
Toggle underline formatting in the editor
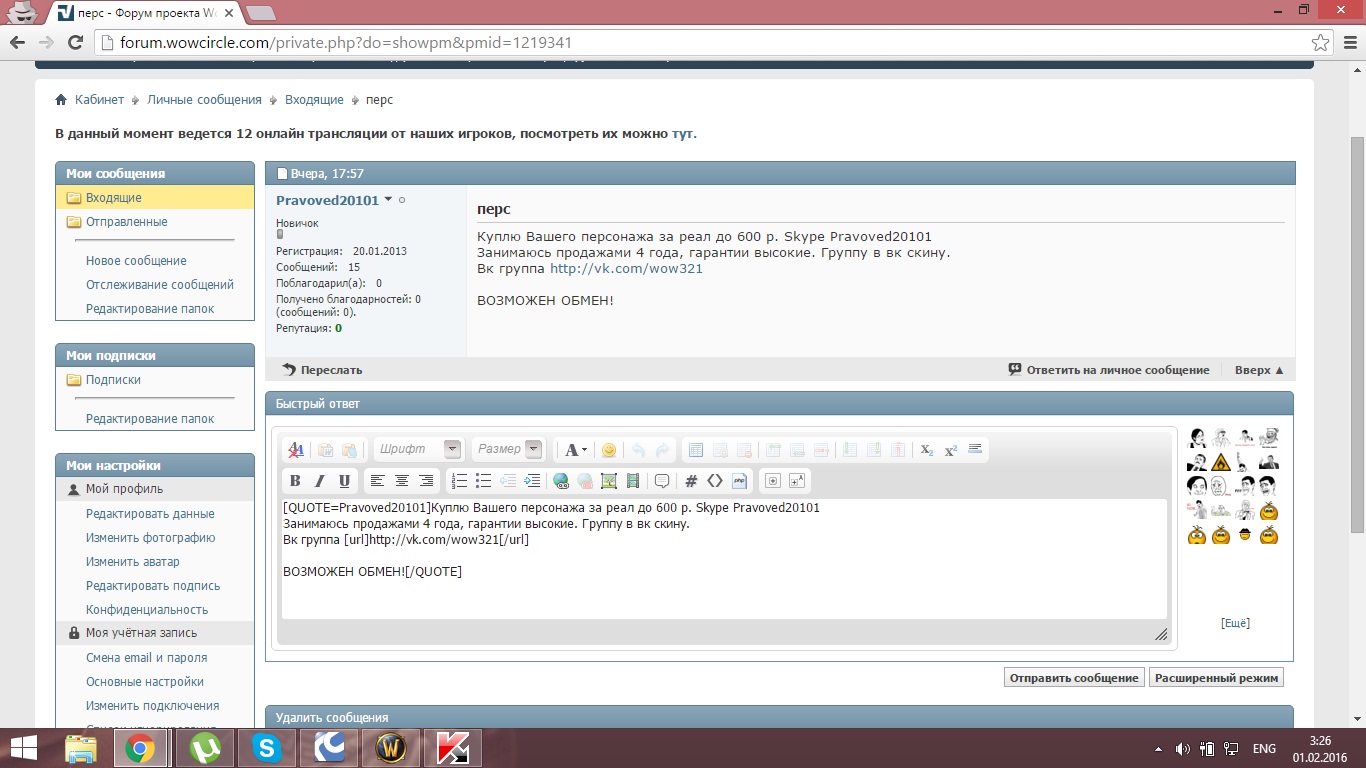[x=345, y=481]
